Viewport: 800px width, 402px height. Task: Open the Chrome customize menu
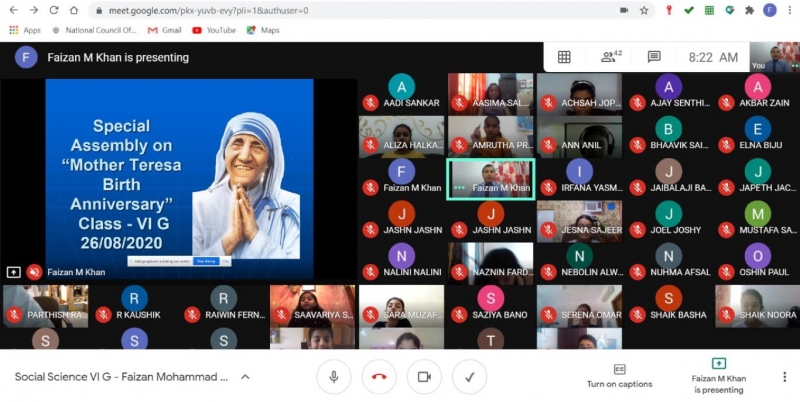[788, 10]
